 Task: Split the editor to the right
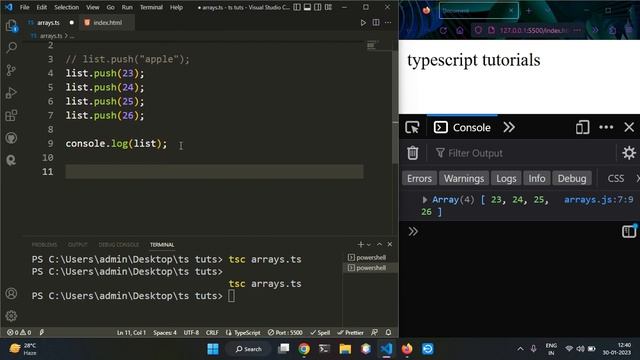point(376,22)
